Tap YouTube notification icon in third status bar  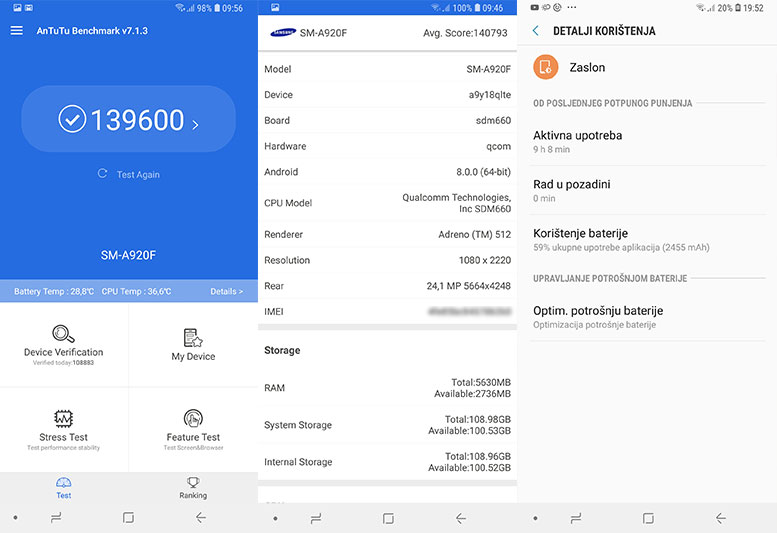coord(535,7)
